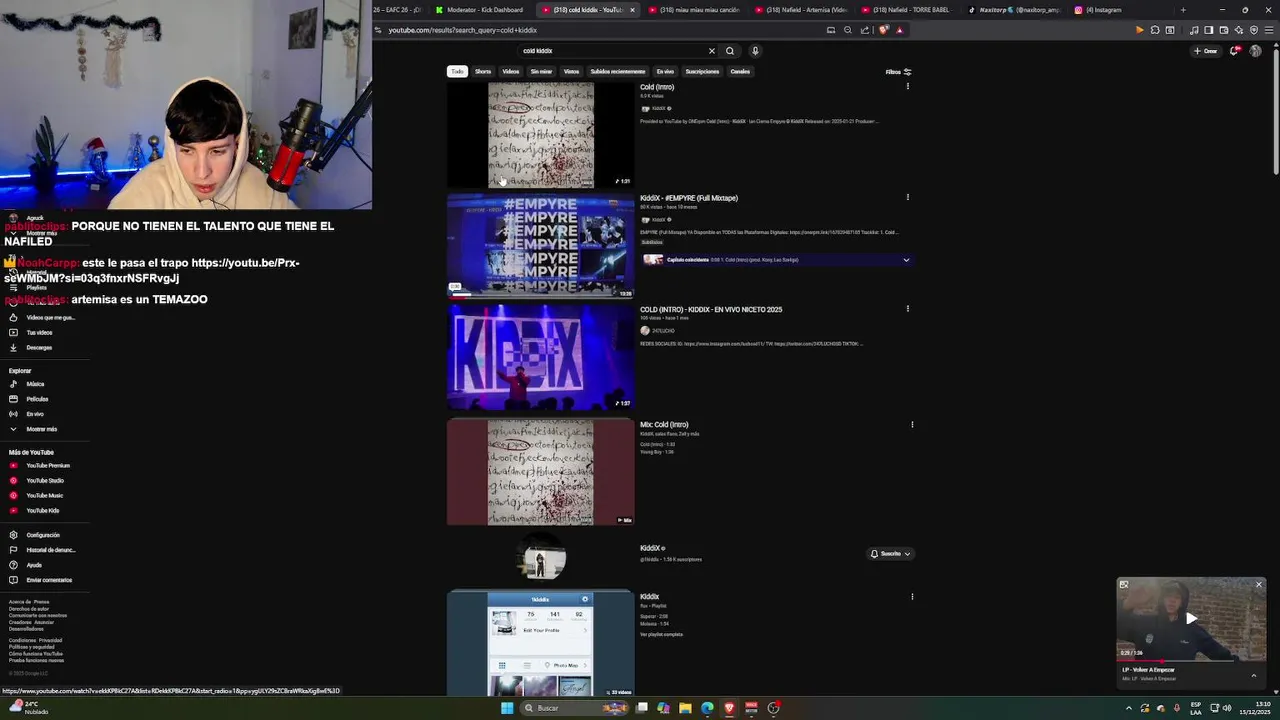Open Historial de denuncias in the sidebar
This screenshot has width=1280, height=720.
click(50, 550)
